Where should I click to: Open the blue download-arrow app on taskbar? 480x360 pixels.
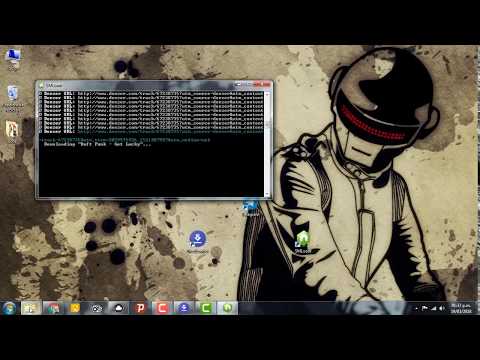tap(184, 308)
